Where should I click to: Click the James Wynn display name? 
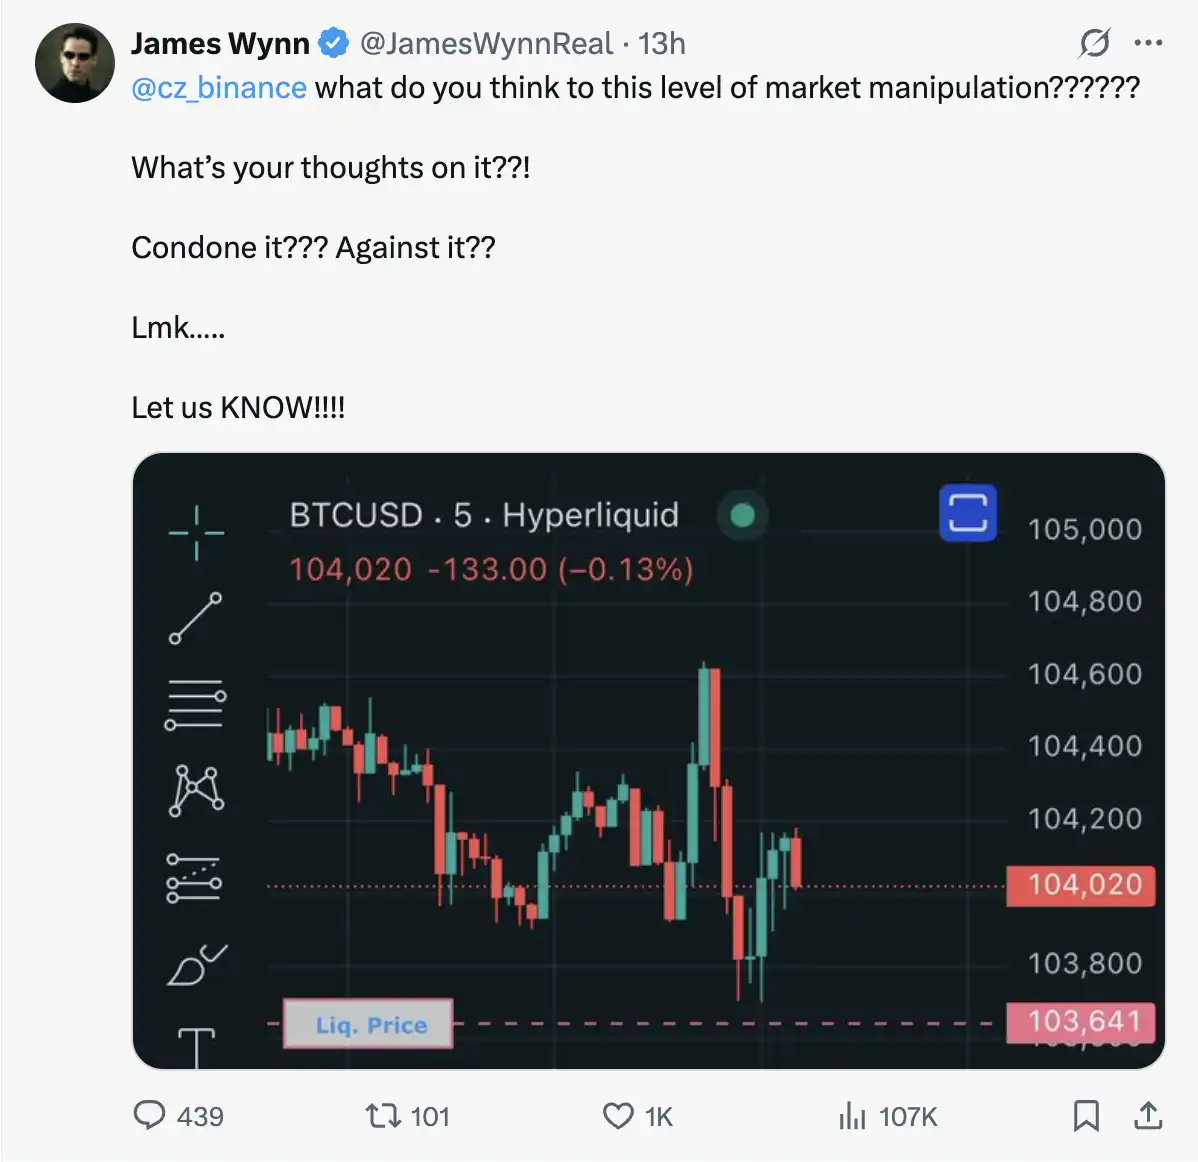[220, 44]
